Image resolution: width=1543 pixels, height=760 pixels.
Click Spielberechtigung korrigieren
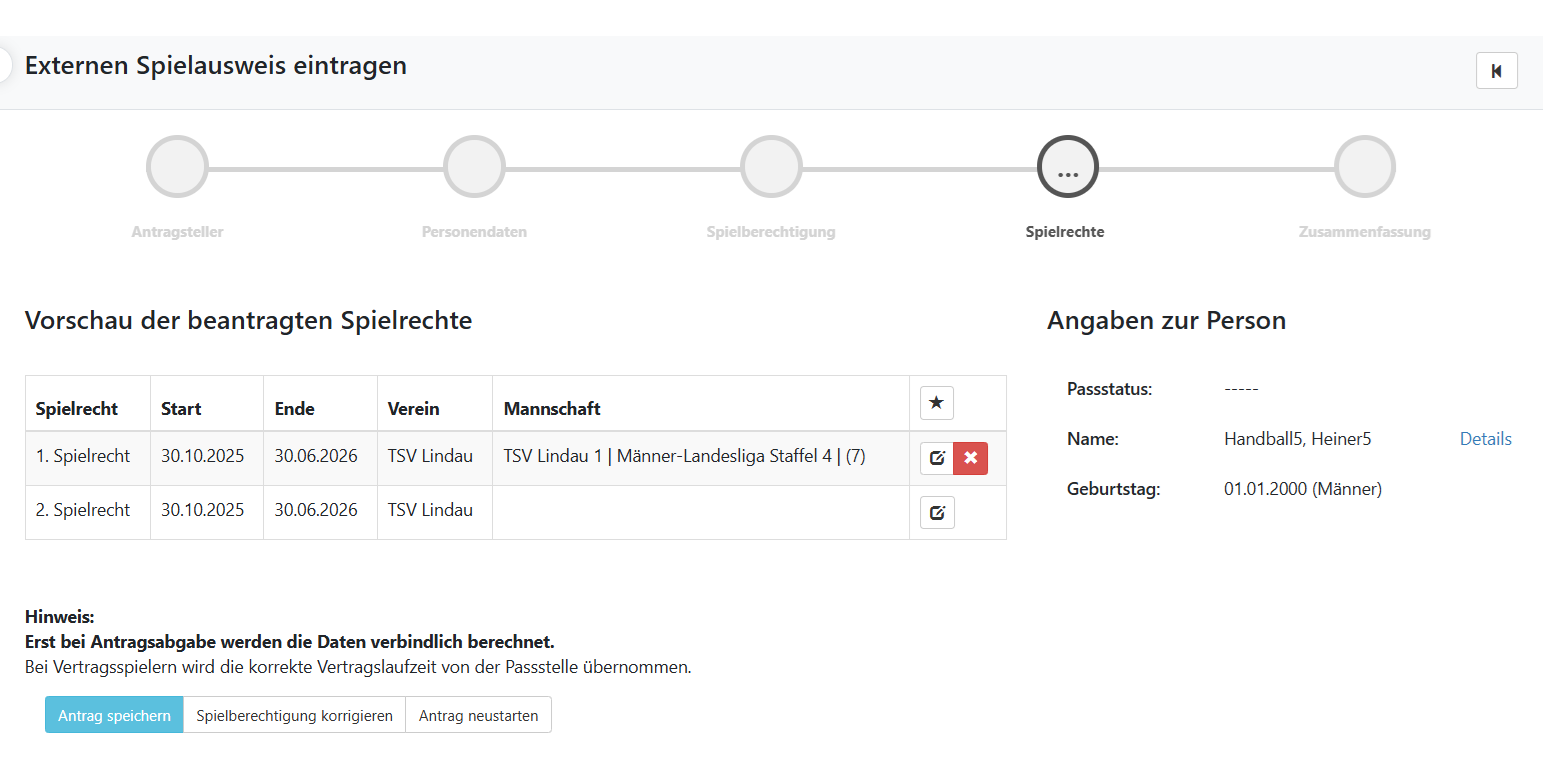coord(294,715)
